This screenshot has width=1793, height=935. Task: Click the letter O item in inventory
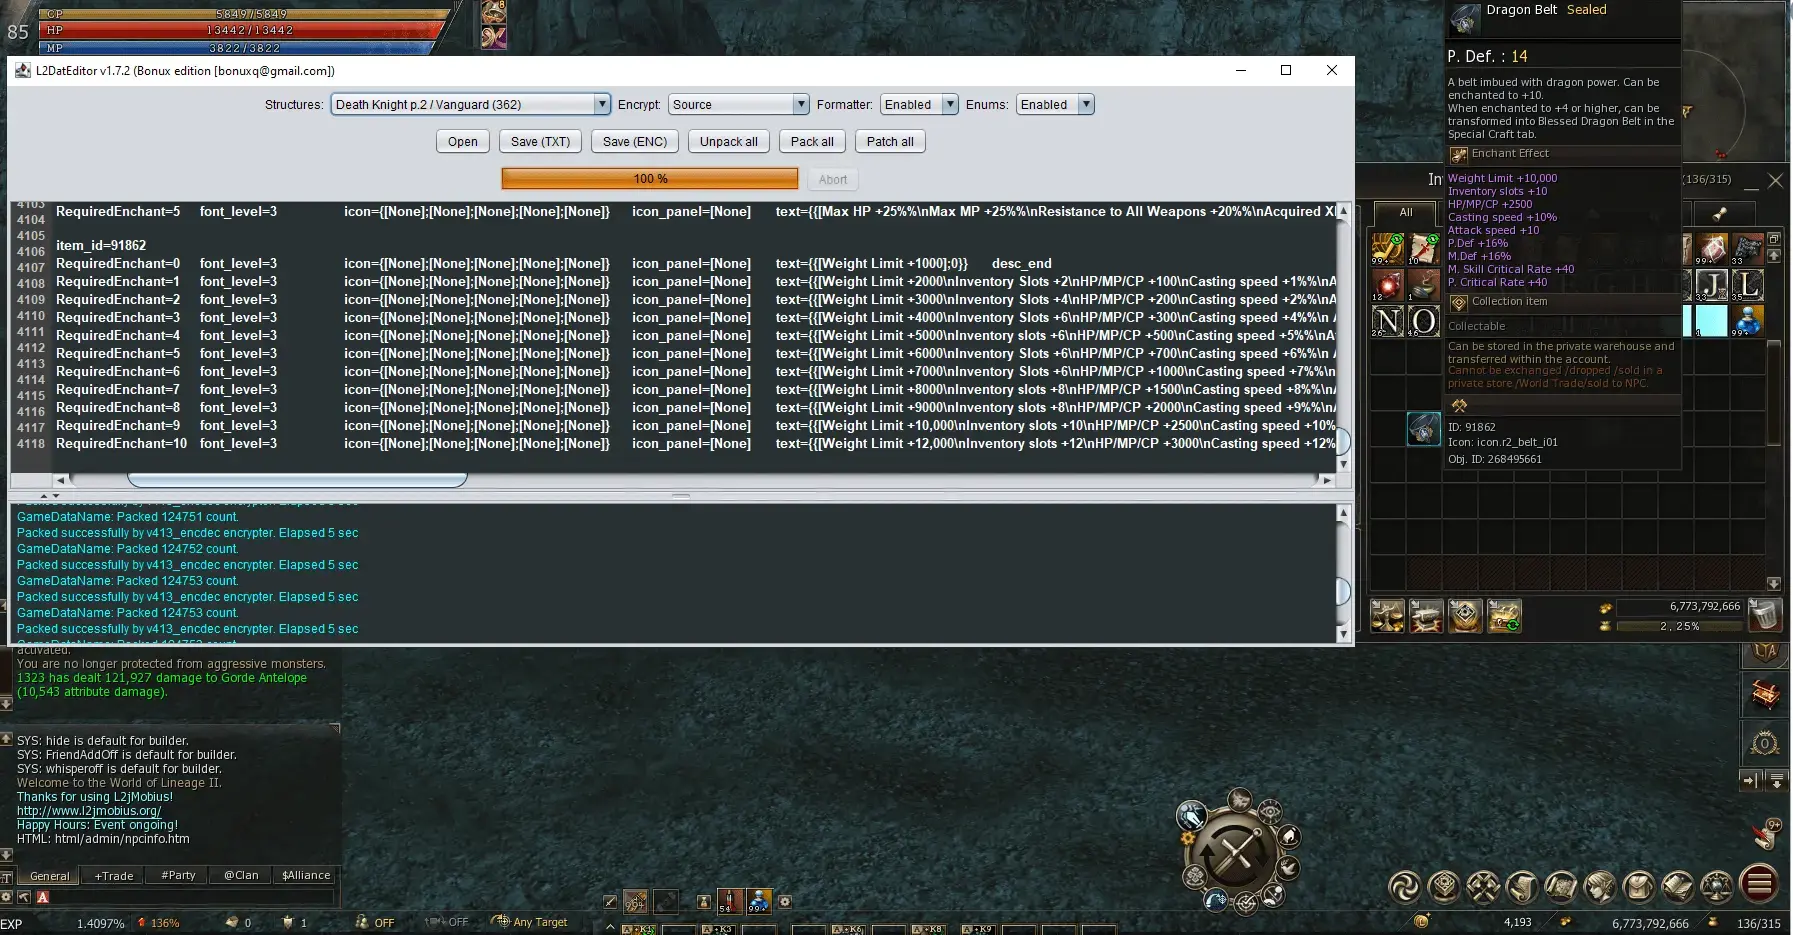coord(1424,320)
